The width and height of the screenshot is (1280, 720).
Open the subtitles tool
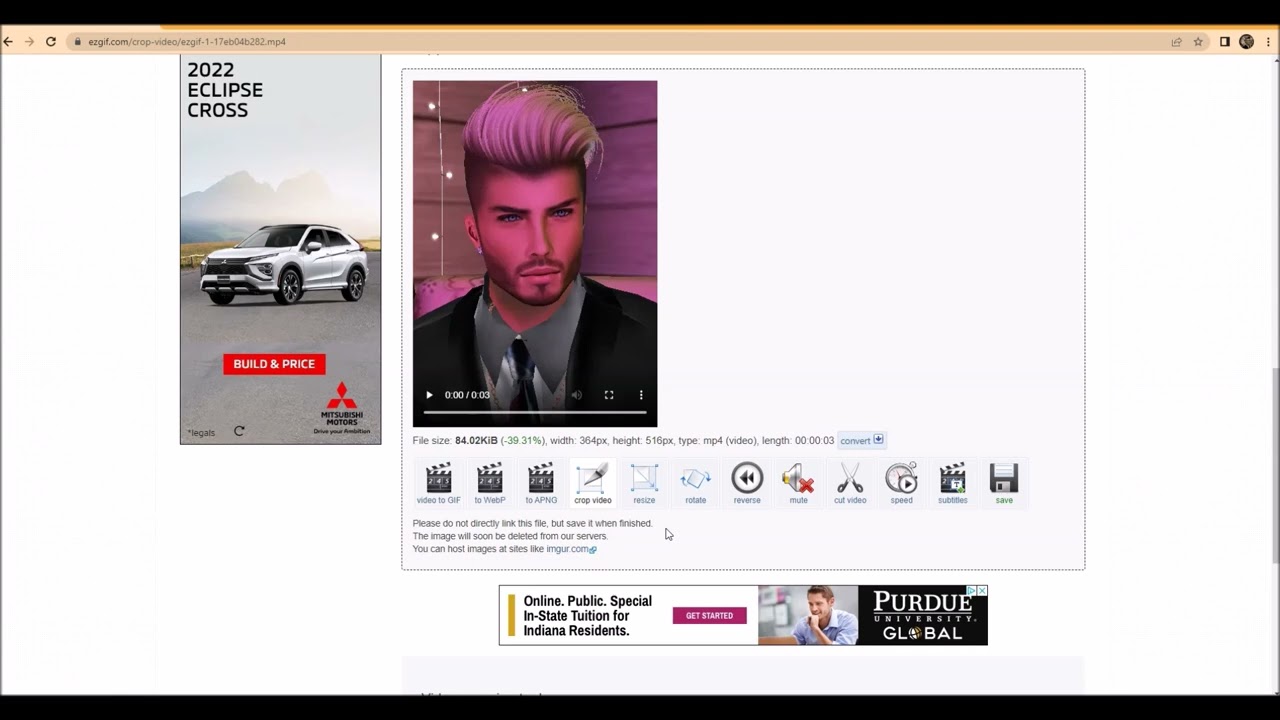(952, 483)
